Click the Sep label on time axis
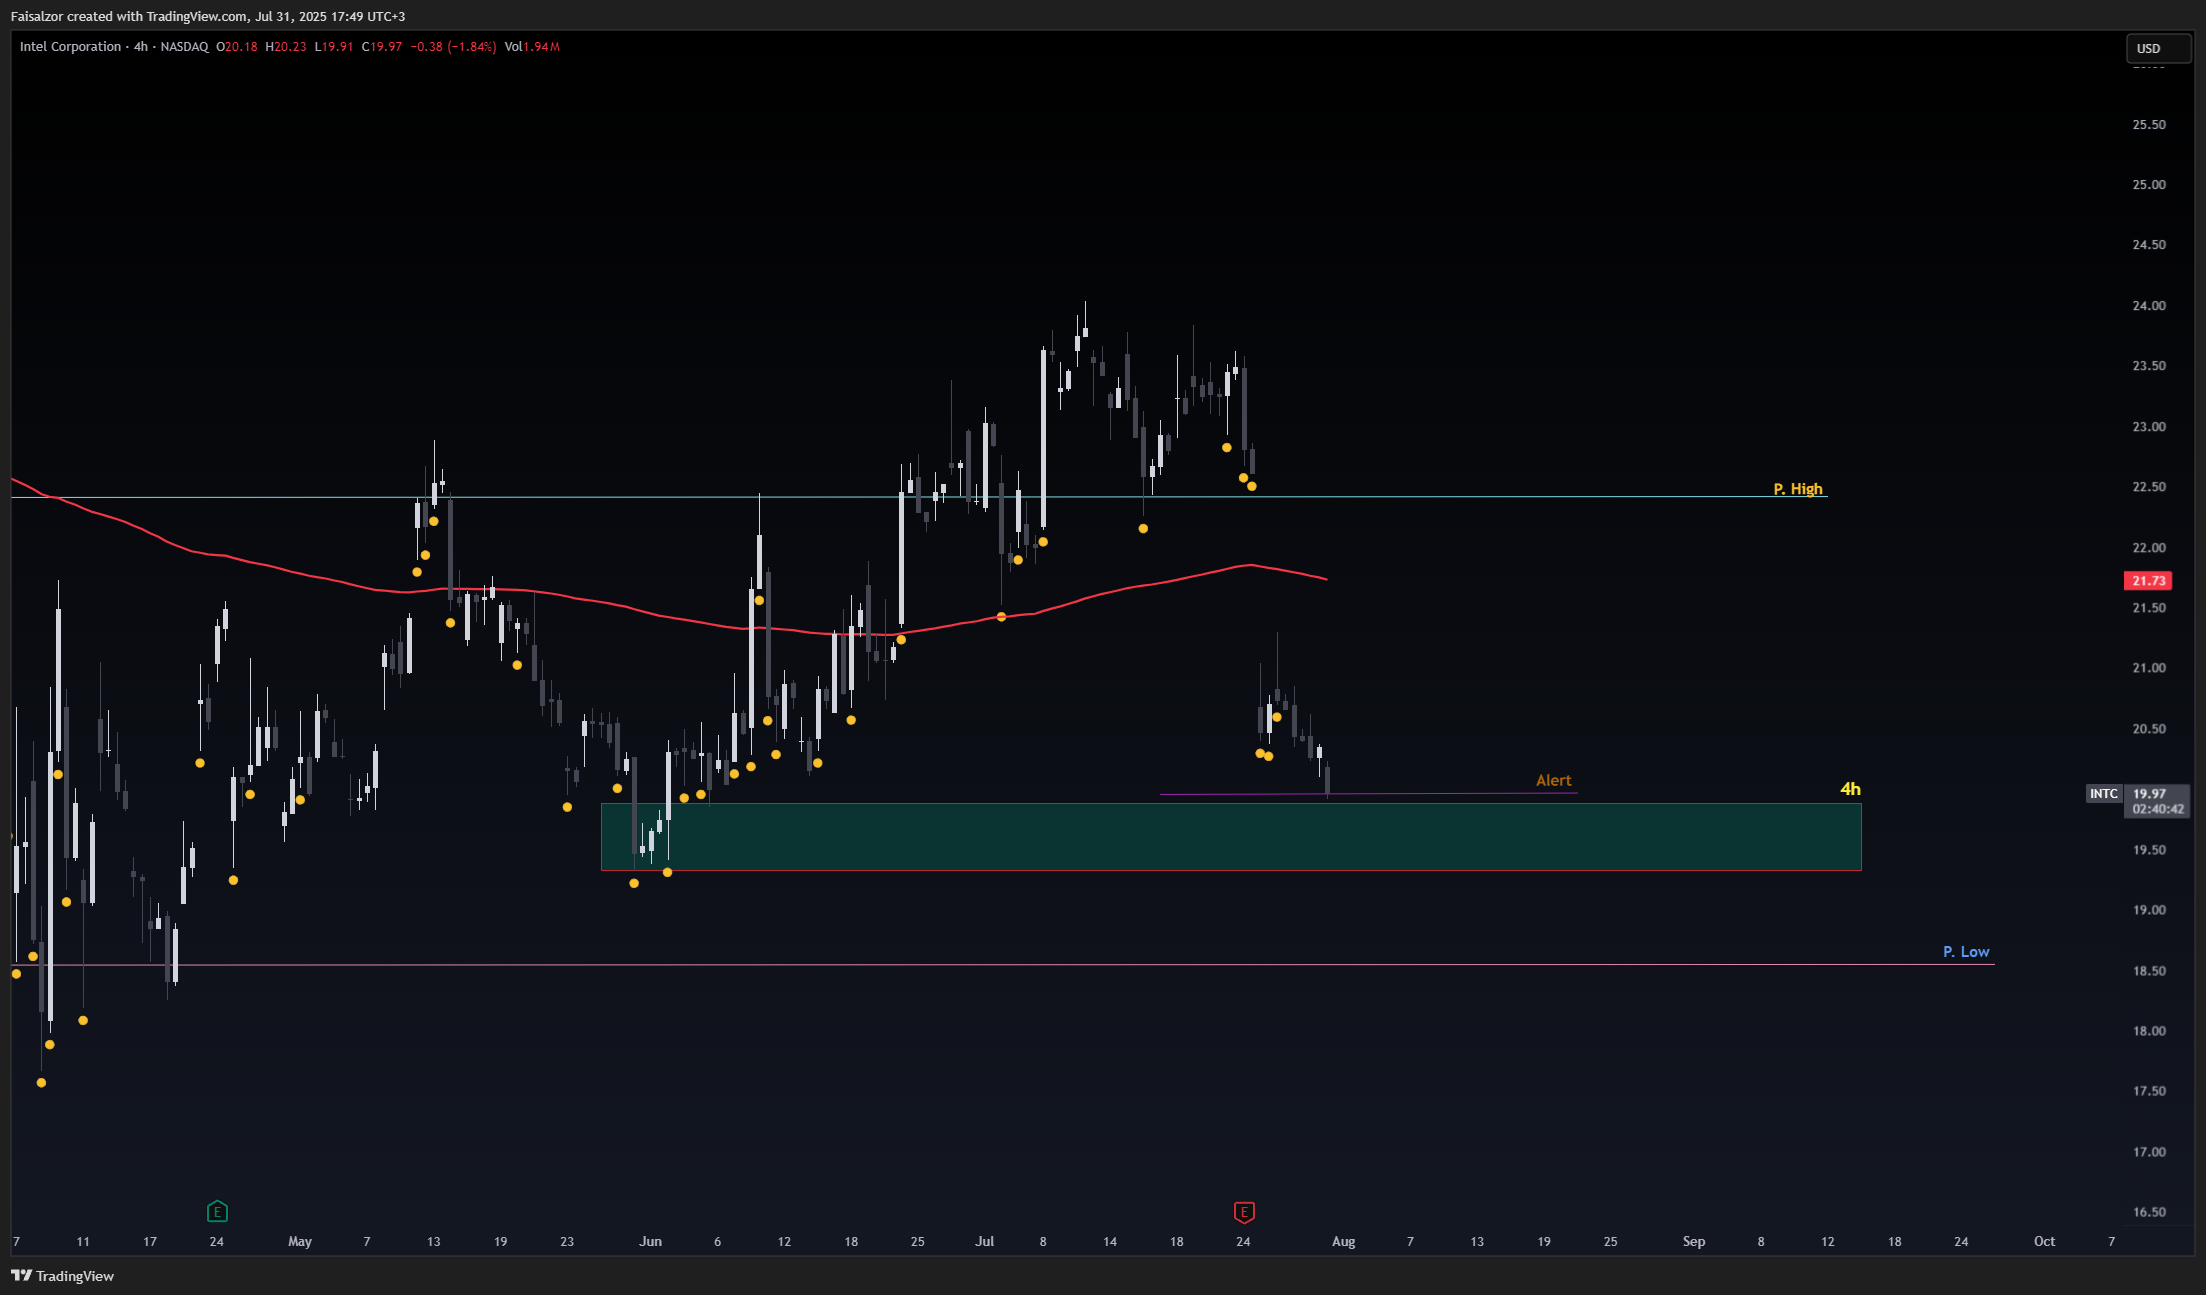This screenshot has width=2206, height=1295. (x=1694, y=1241)
